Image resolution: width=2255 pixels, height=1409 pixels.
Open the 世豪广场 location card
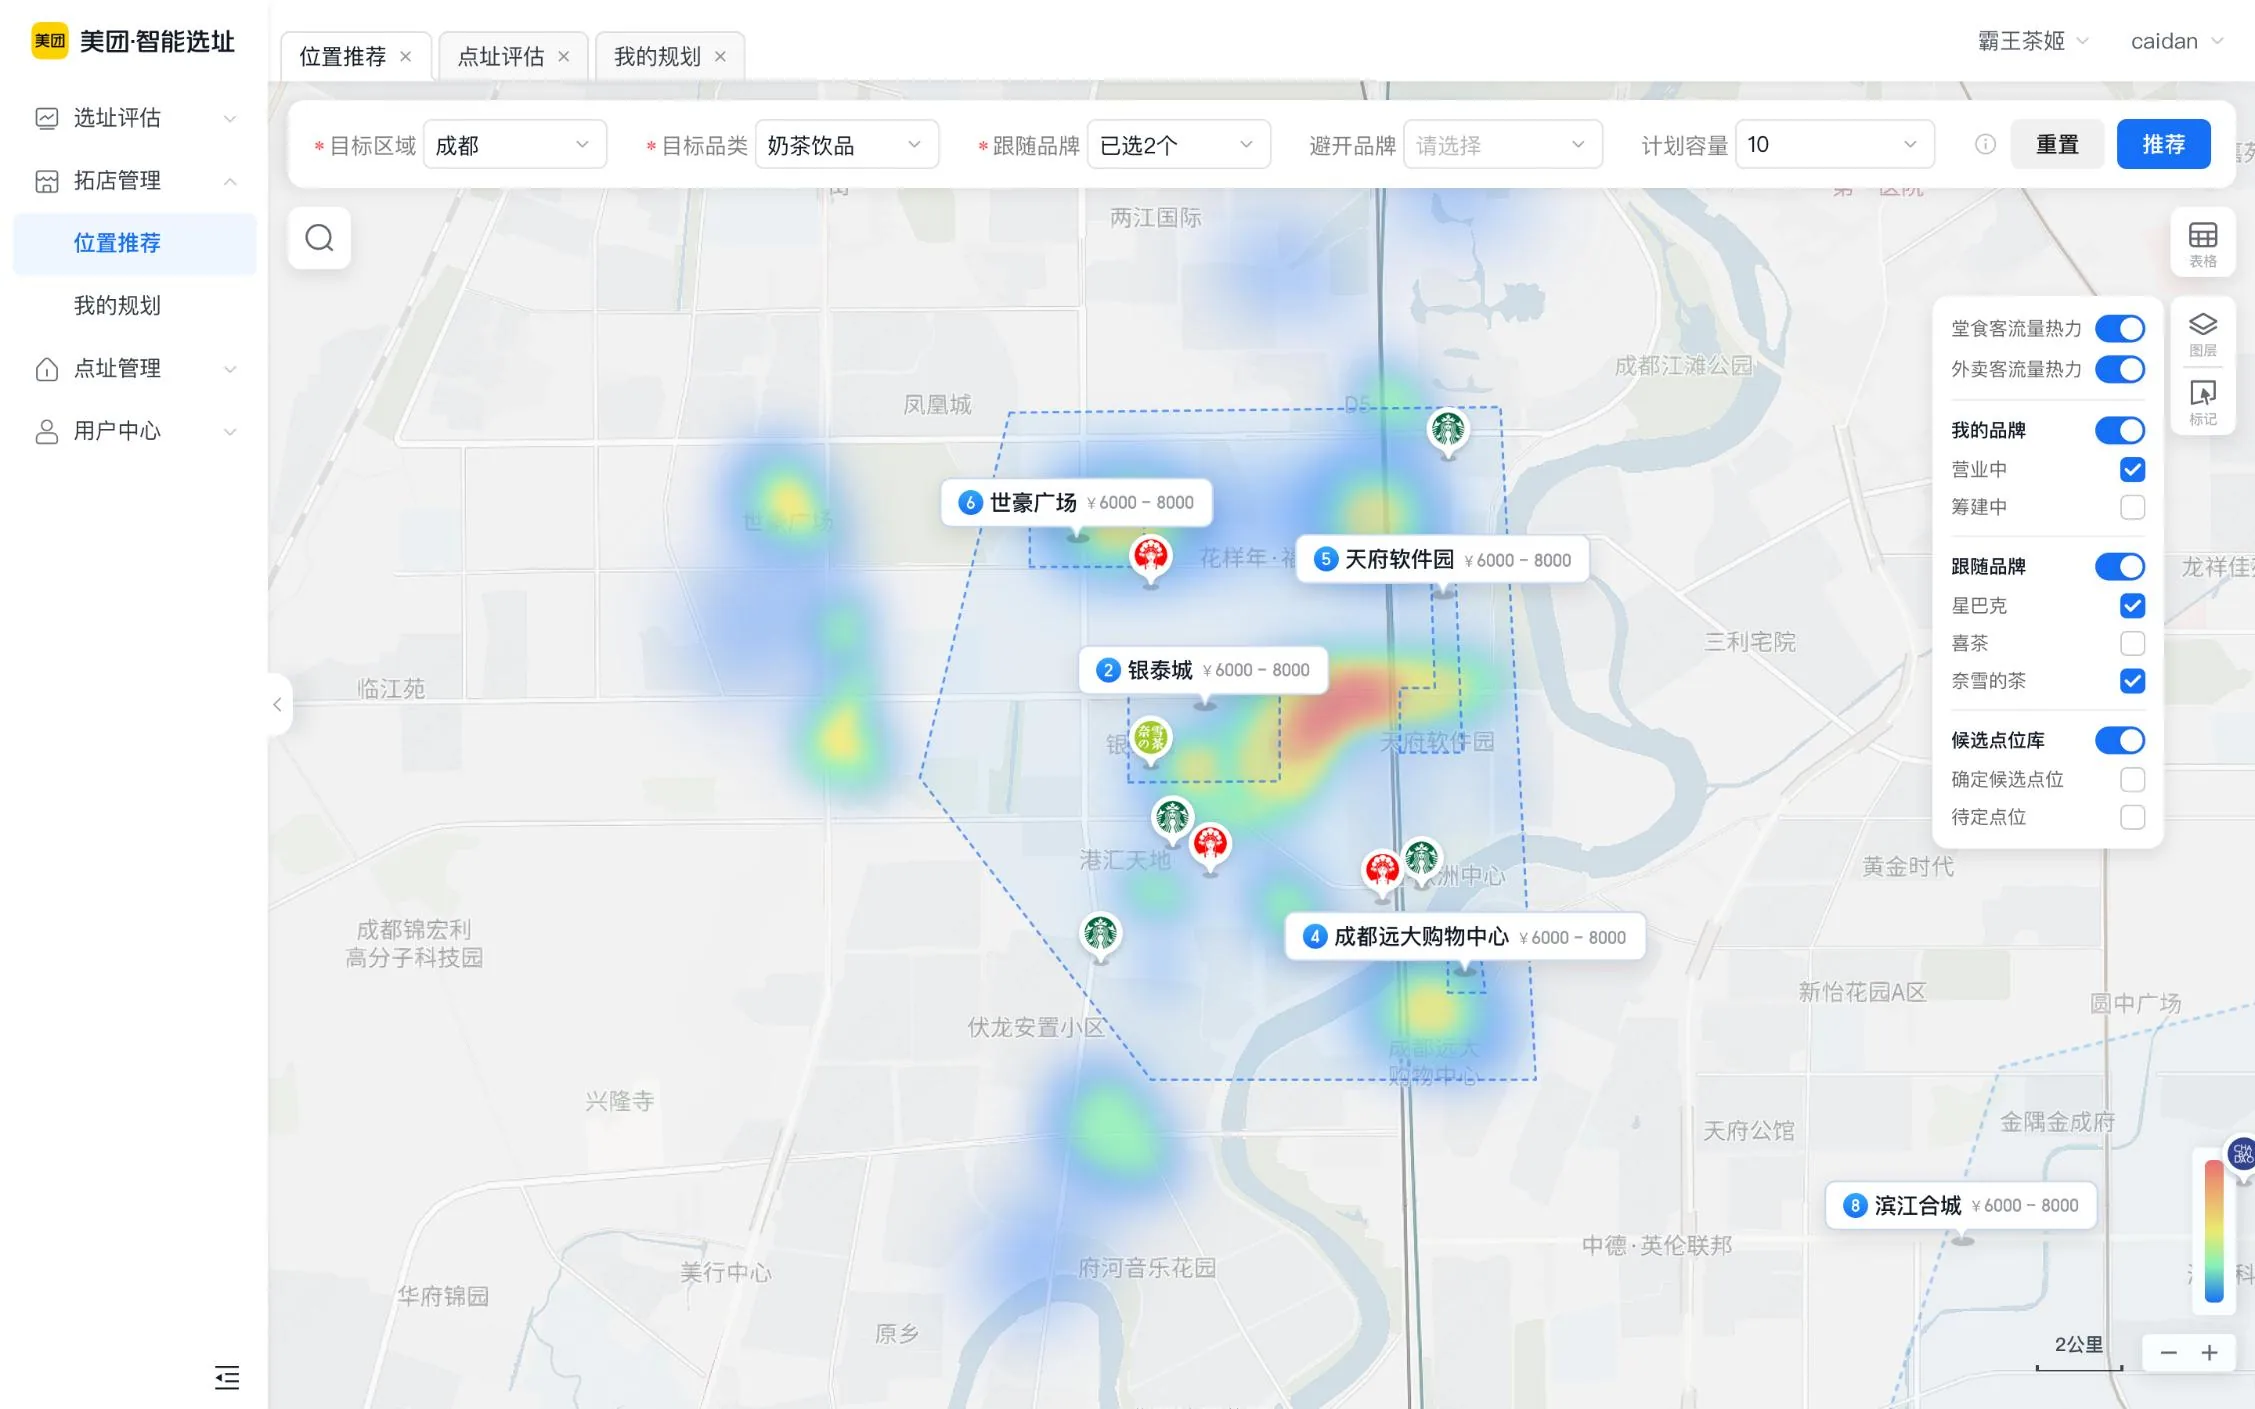click(1076, 503)
